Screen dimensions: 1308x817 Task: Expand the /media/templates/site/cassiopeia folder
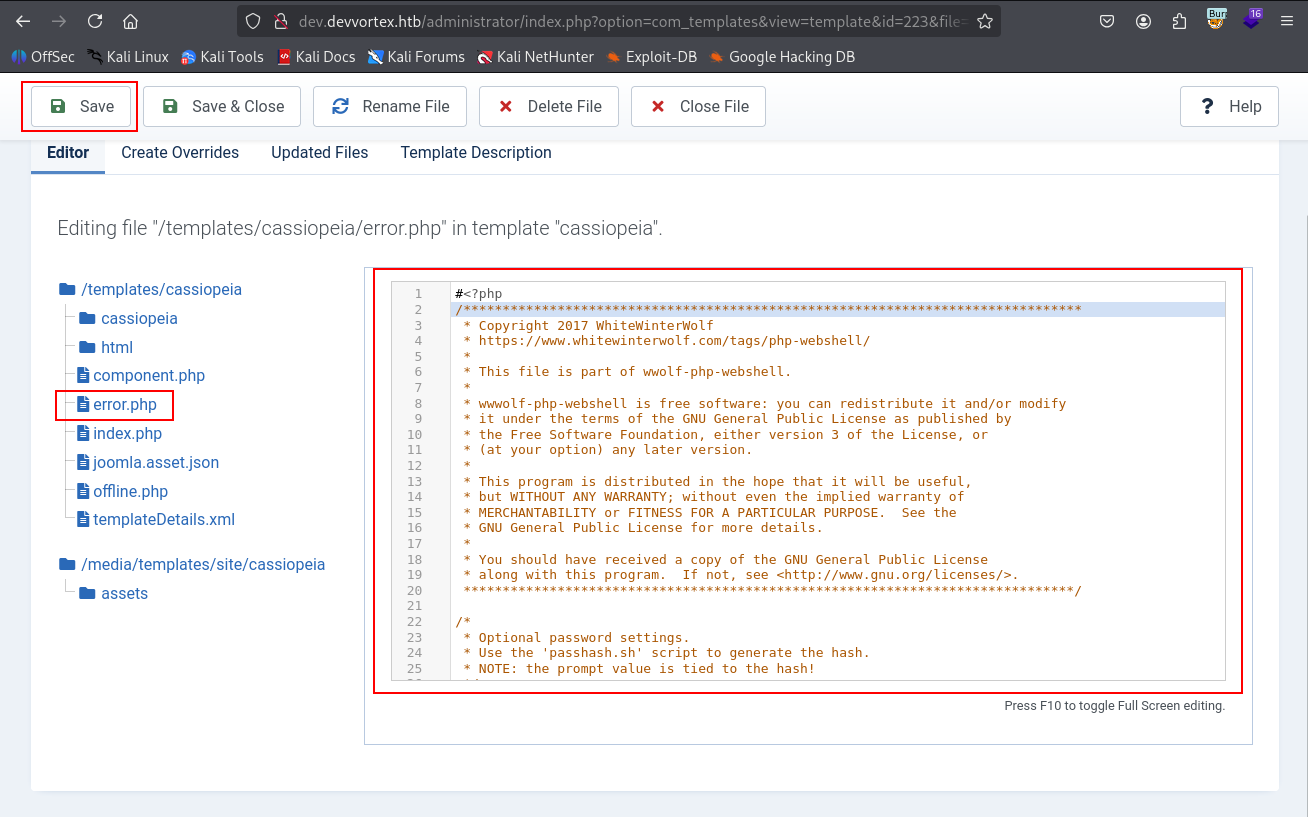click(192, 564)
